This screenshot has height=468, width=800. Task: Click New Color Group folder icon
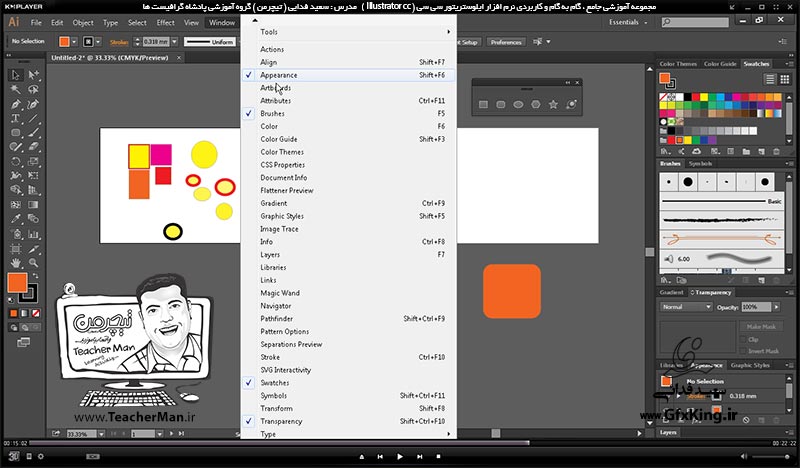[x=746, y=152]
